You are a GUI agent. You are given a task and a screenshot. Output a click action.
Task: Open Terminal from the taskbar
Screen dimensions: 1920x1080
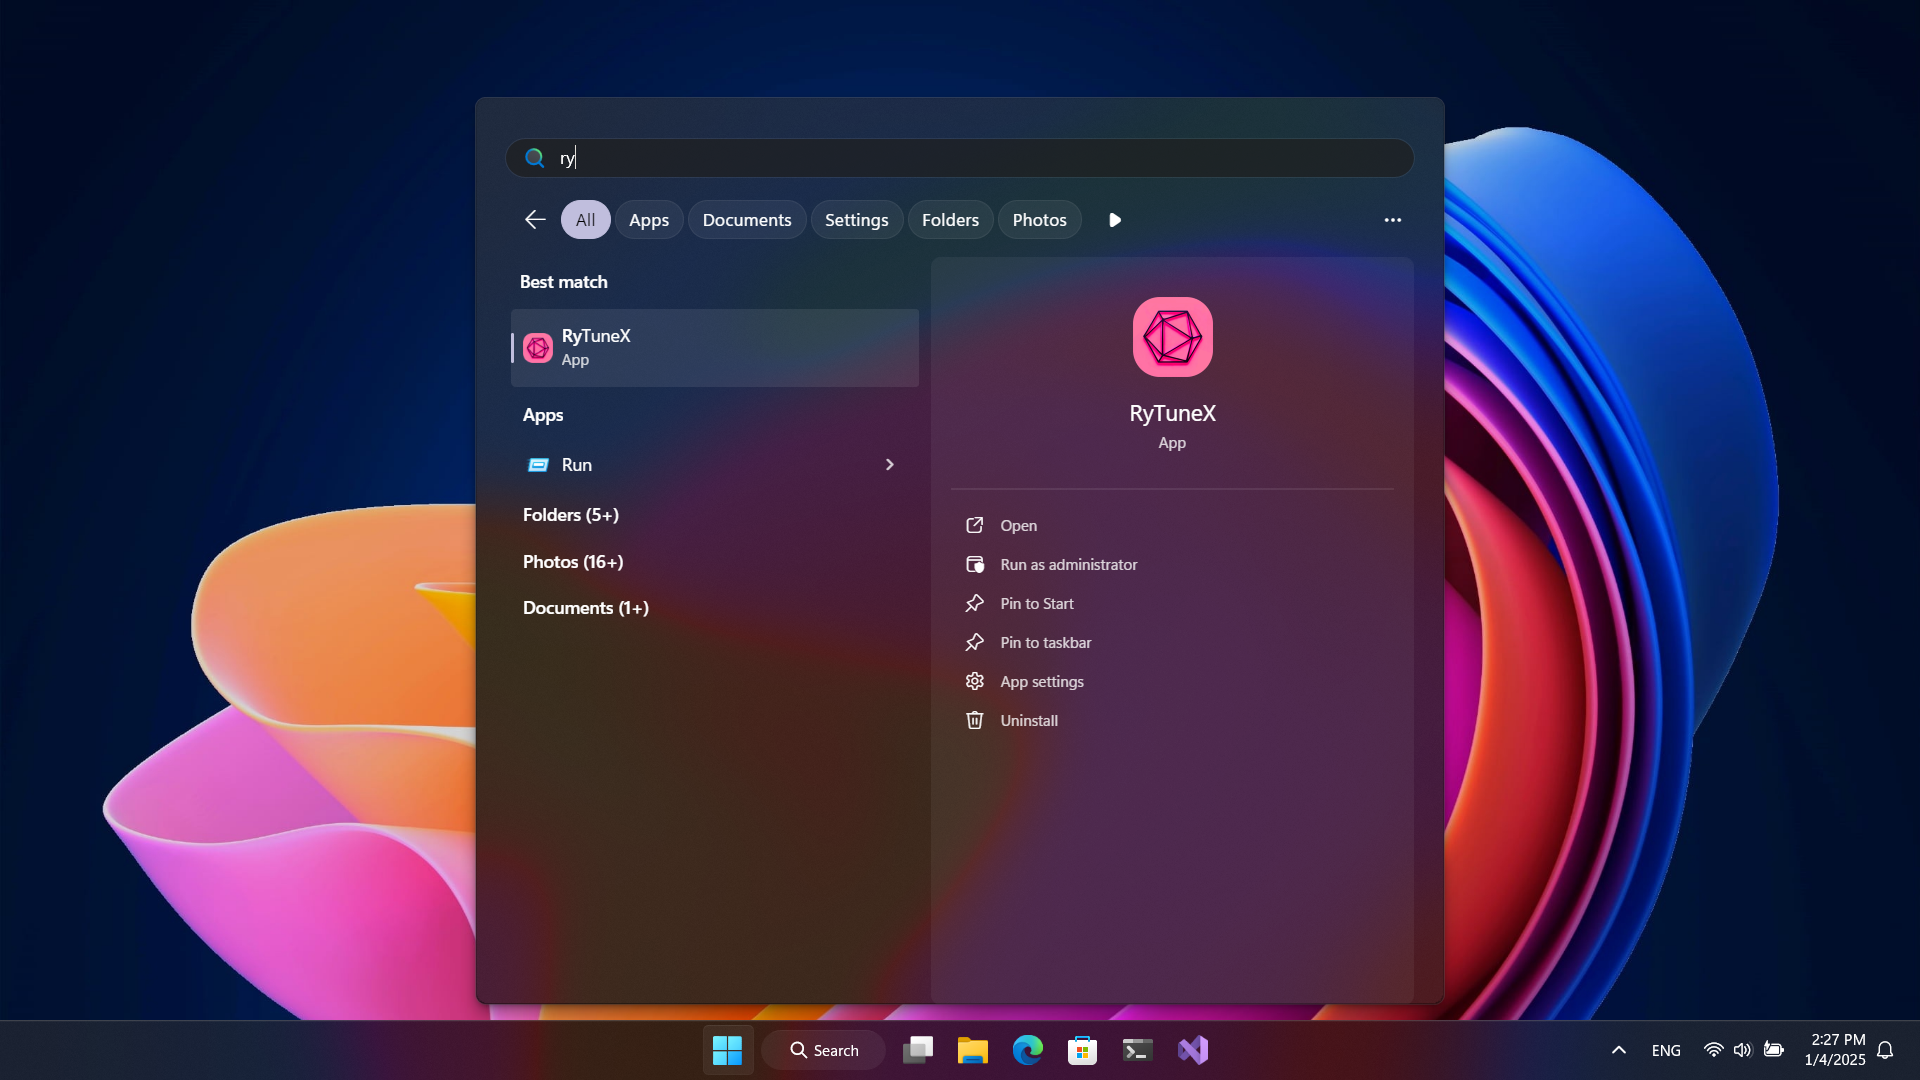(x=1138, y=1050)
